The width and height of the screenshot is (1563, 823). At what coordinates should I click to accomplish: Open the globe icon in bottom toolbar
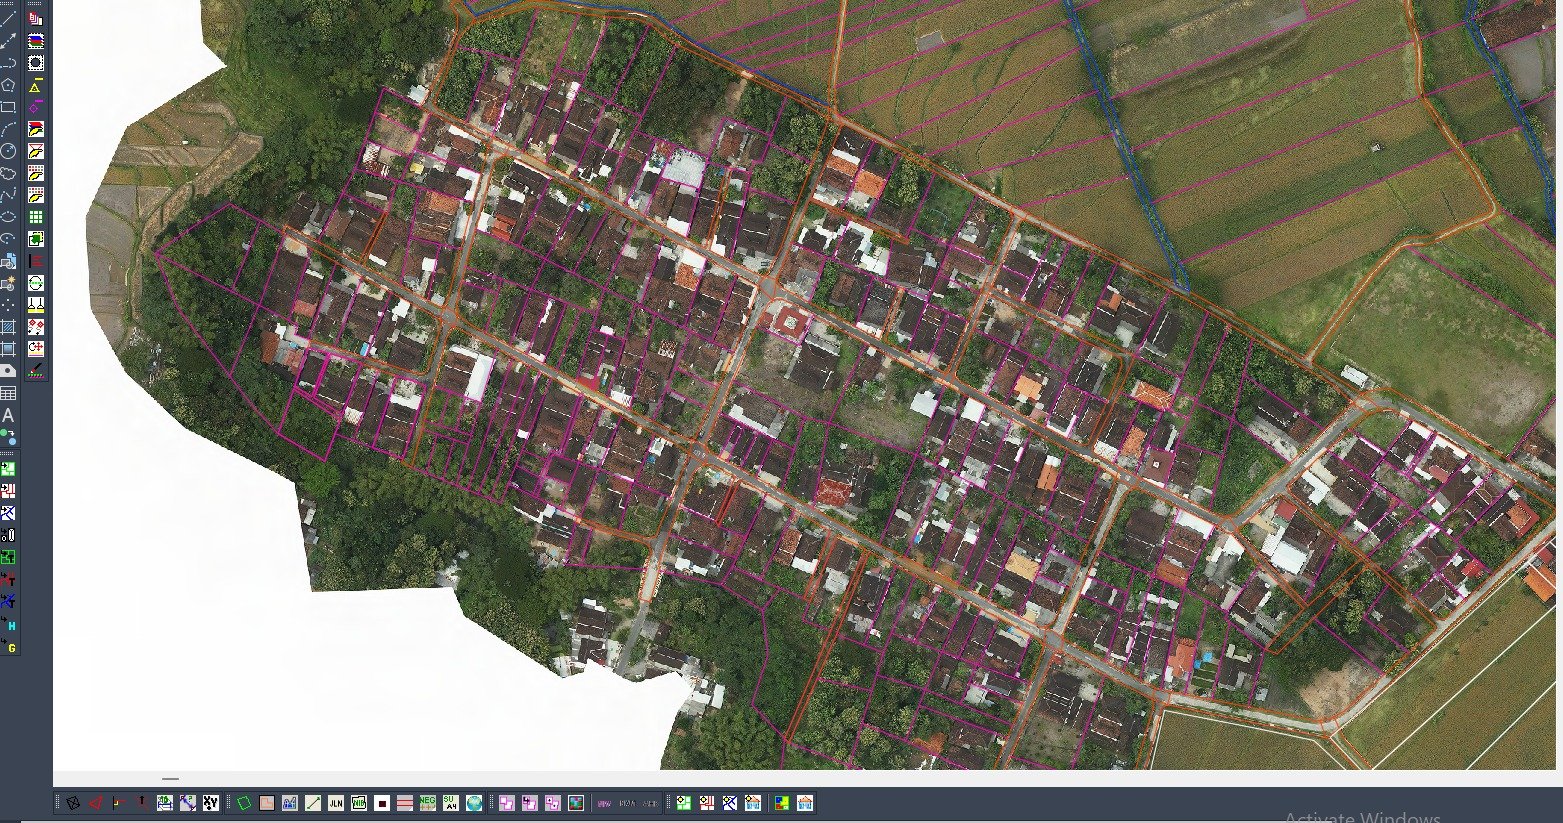pos(474,802)
